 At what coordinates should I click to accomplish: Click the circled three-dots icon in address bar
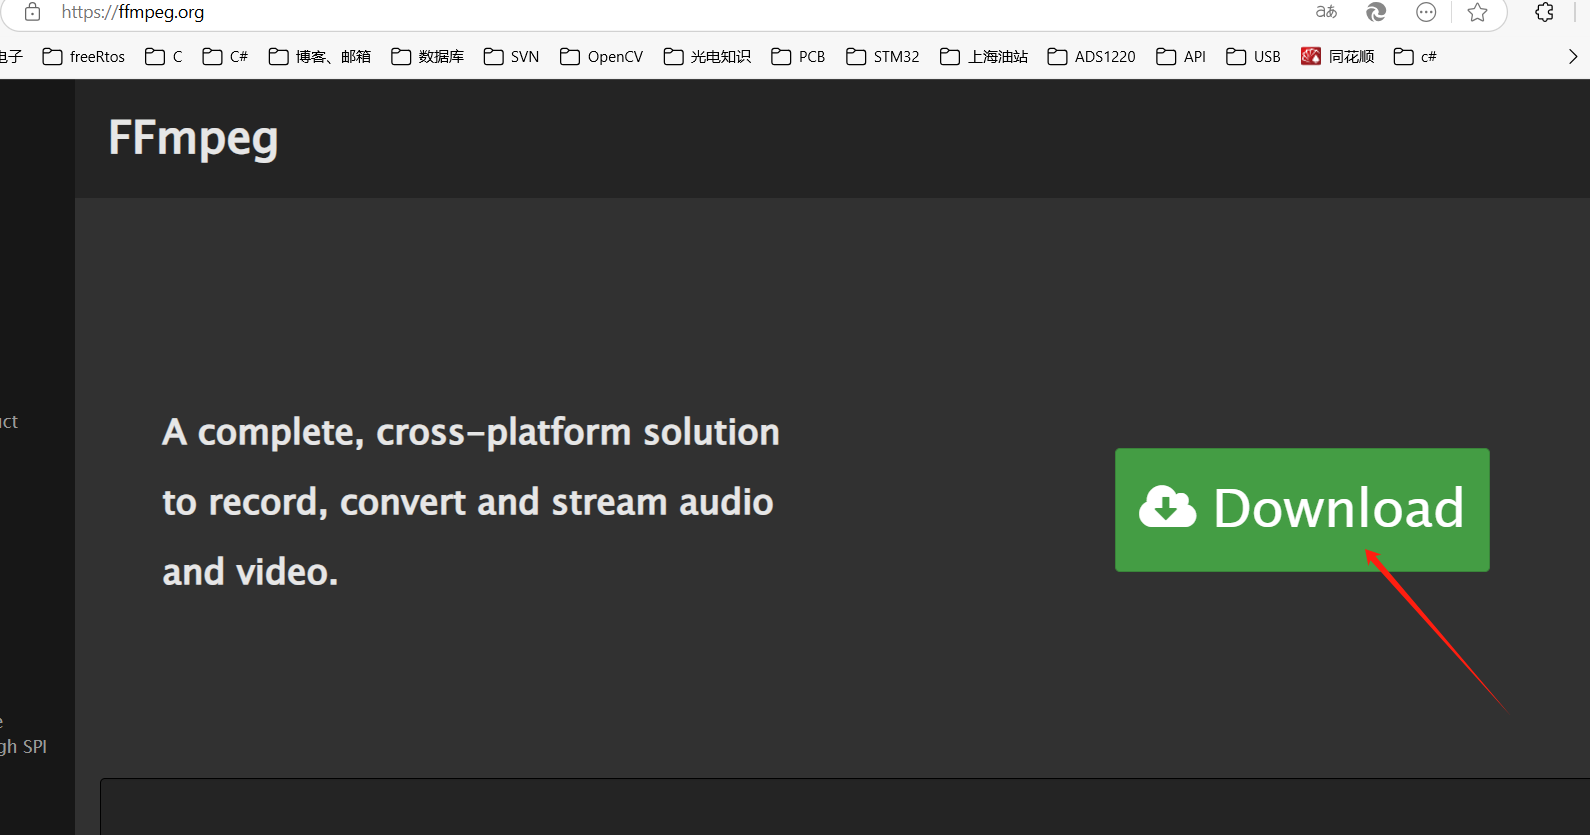[1426, 12]
